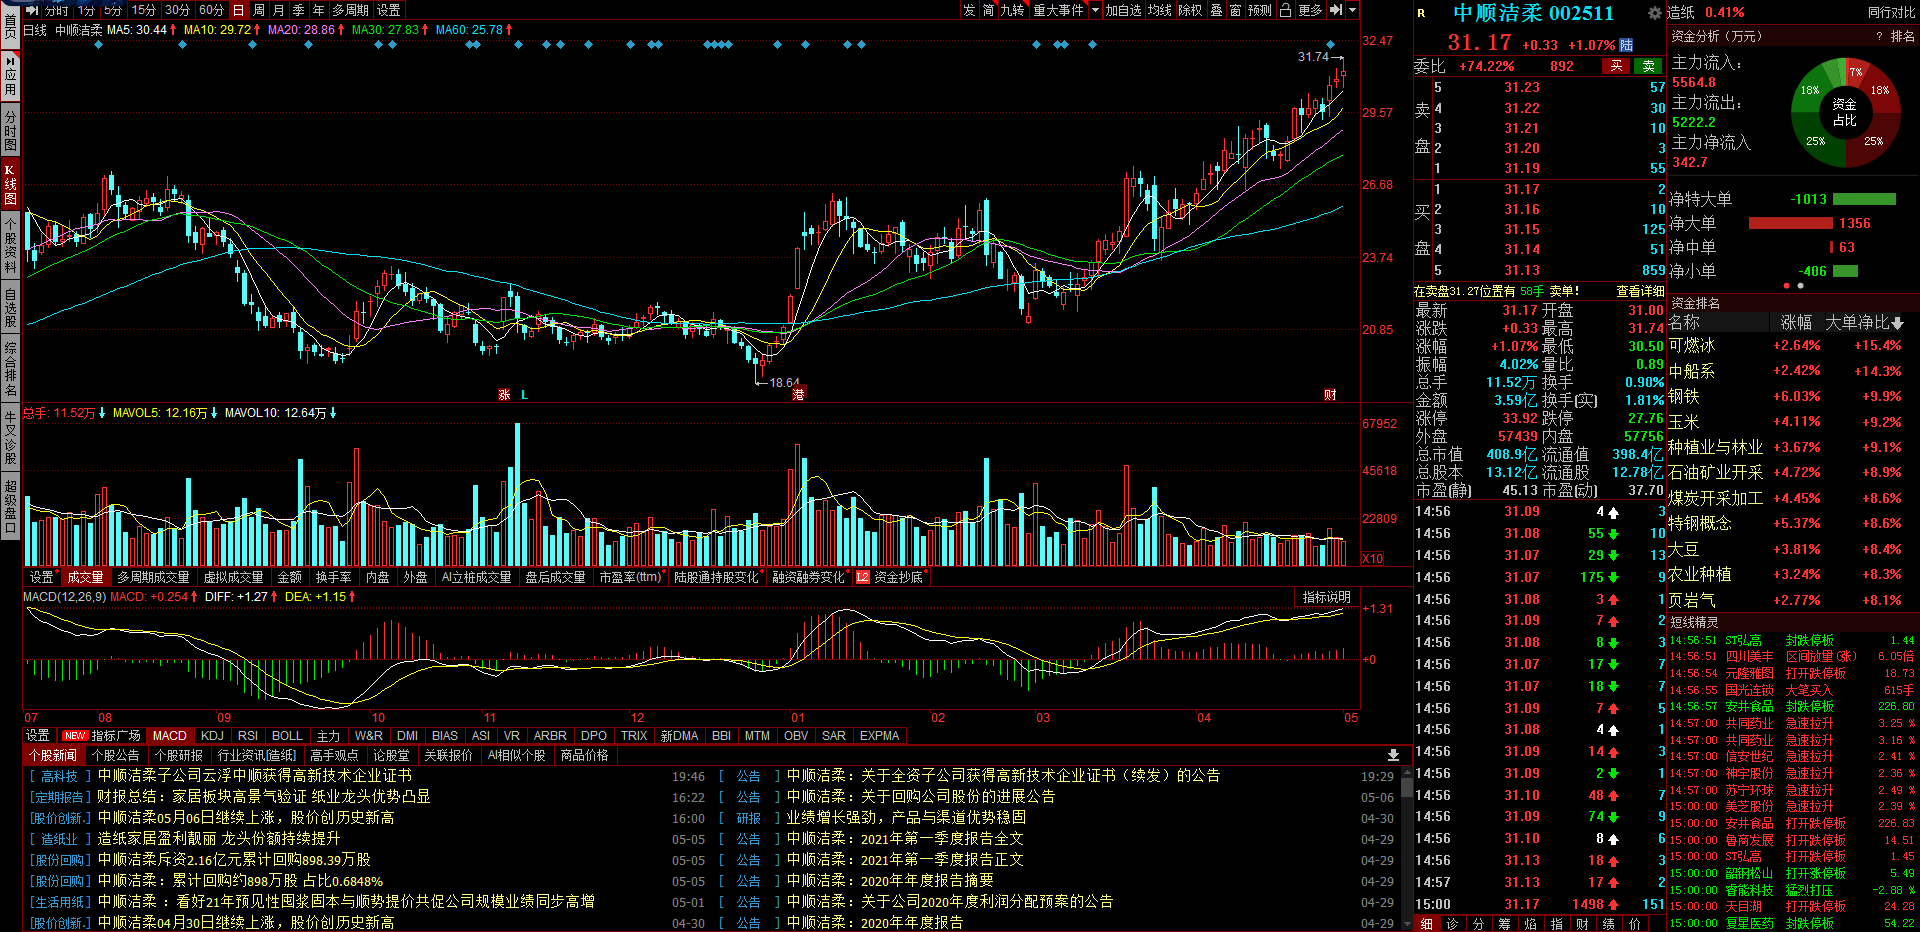1920x932 pixels.
Task: Open the dropdown arrow at toolbar far right
Action: (1353, 10)
